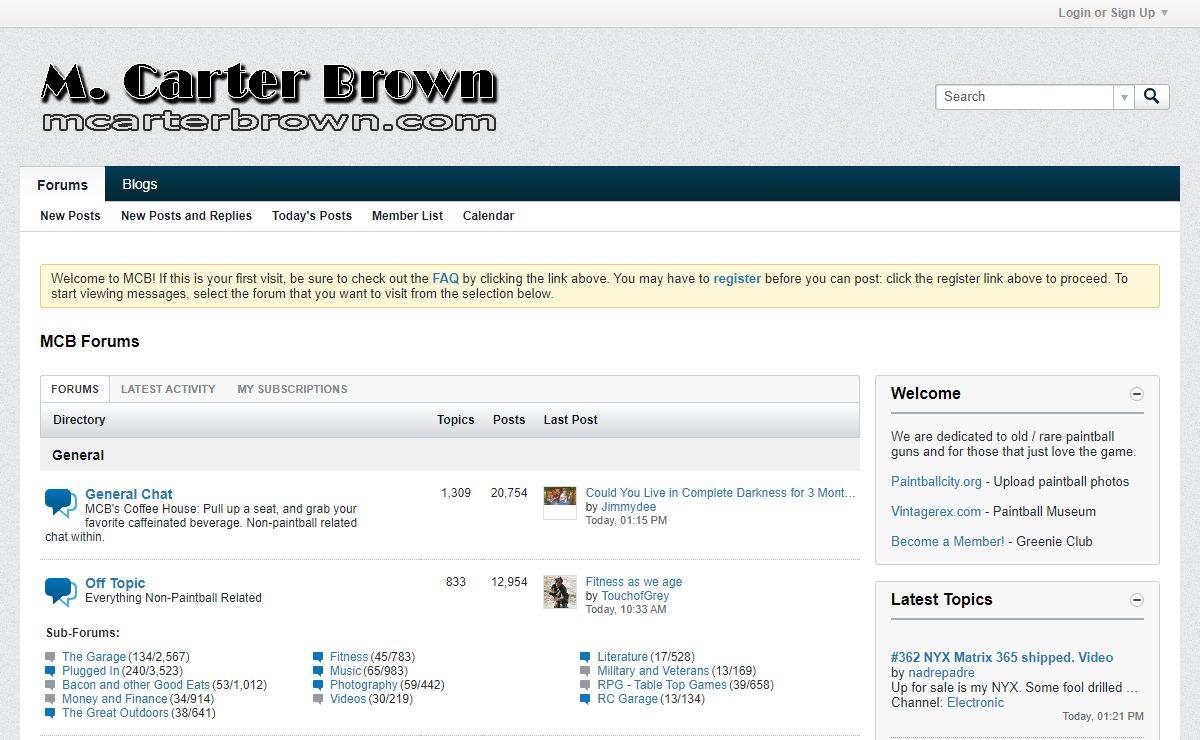Click the icon beside Literature sub-forum
1200x740 pixels.
[x=586, y=657]
